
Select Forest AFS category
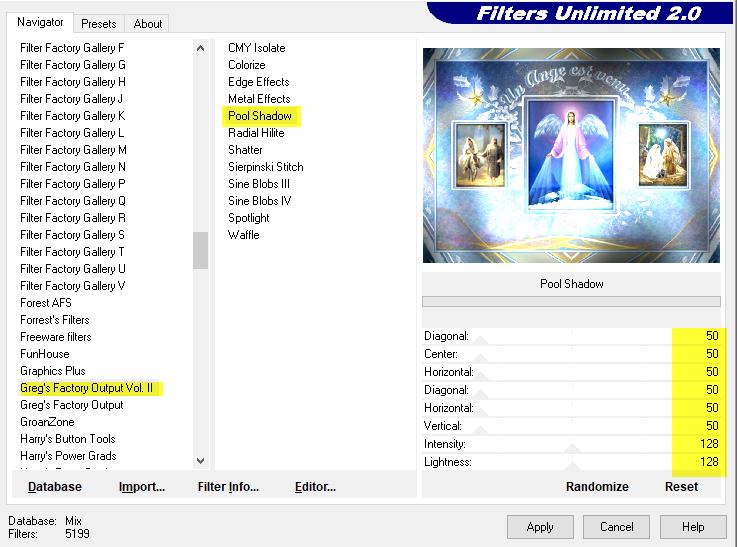click(46, 303)
